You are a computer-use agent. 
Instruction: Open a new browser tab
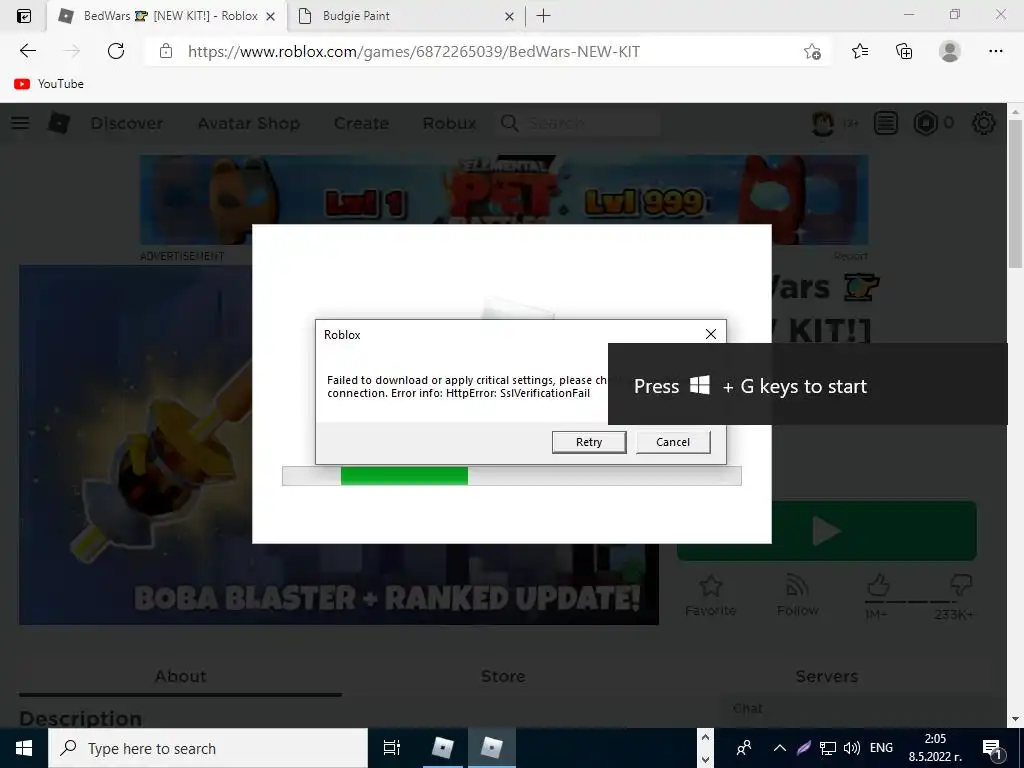[x=543, y=16]
